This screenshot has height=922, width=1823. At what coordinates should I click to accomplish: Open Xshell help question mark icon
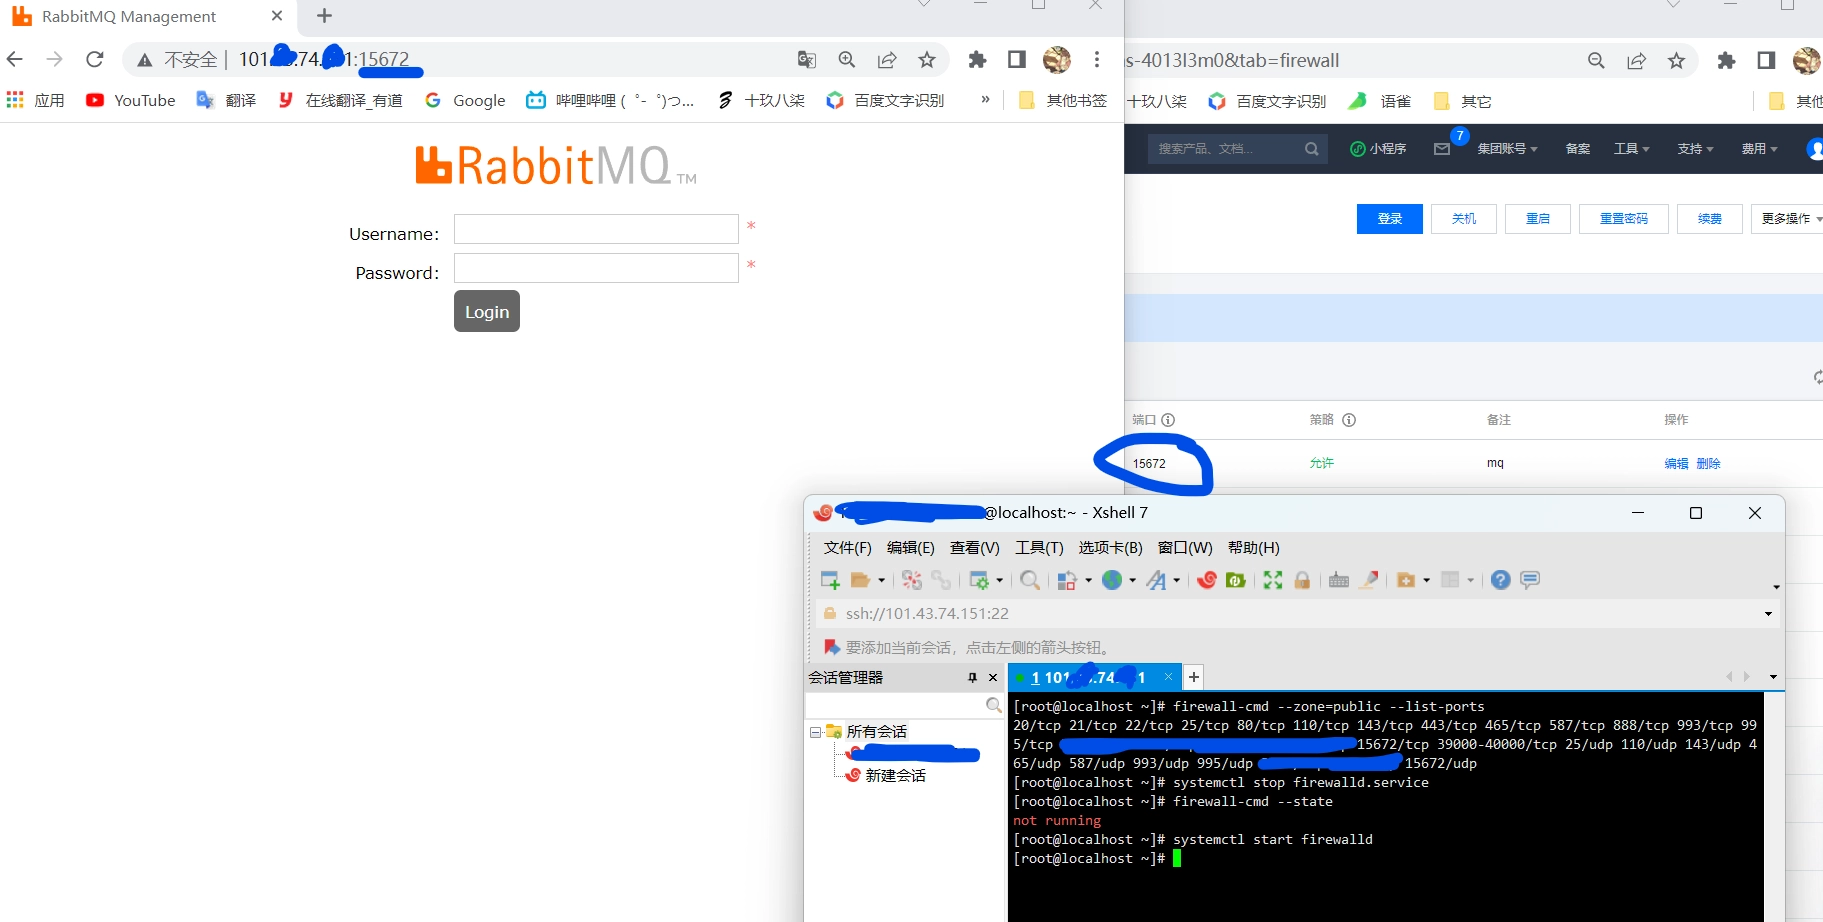(1500, 580)
